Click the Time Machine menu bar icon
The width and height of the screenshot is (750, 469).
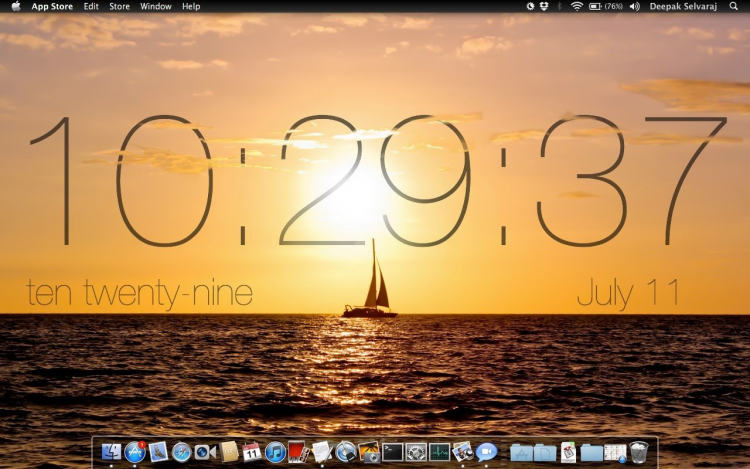(530, 6)
